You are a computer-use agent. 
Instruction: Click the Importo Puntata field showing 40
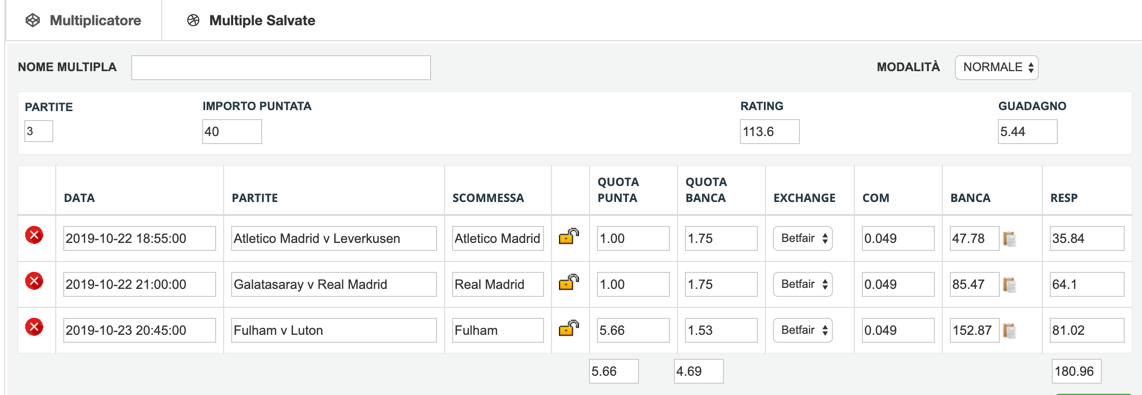[232, 132]
